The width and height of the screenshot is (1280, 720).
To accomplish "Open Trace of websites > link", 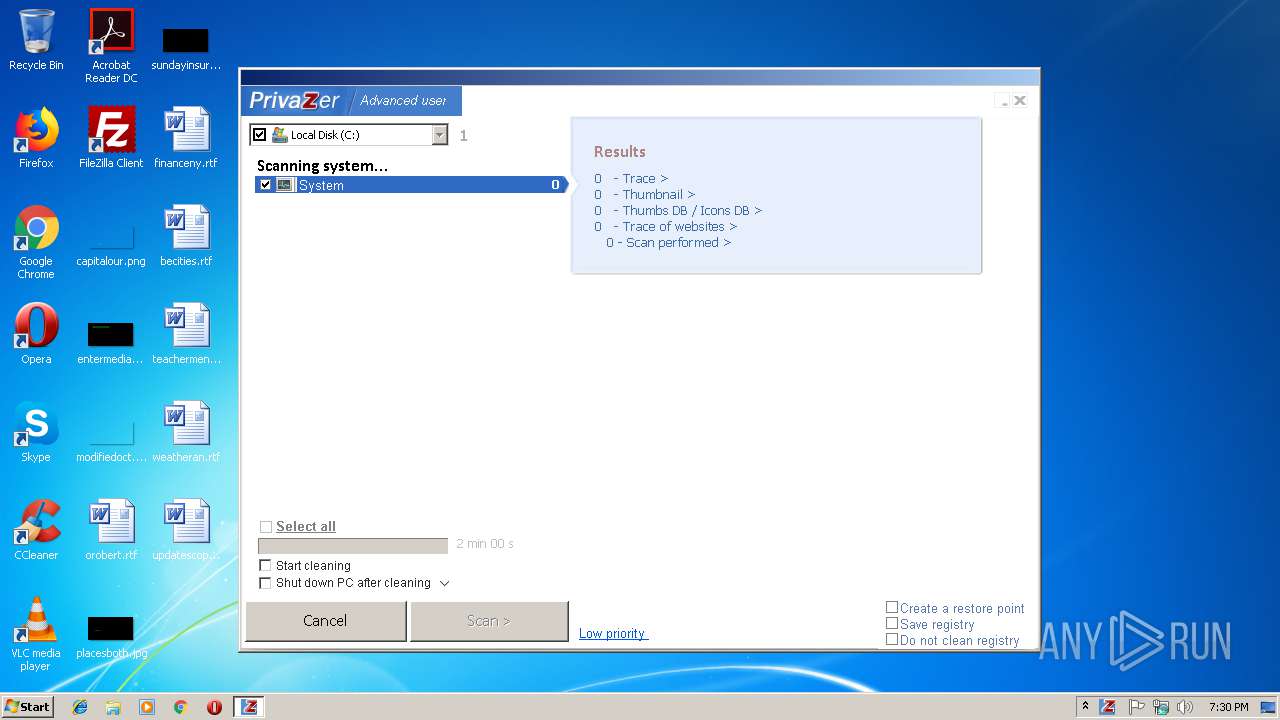I will 680,227.
